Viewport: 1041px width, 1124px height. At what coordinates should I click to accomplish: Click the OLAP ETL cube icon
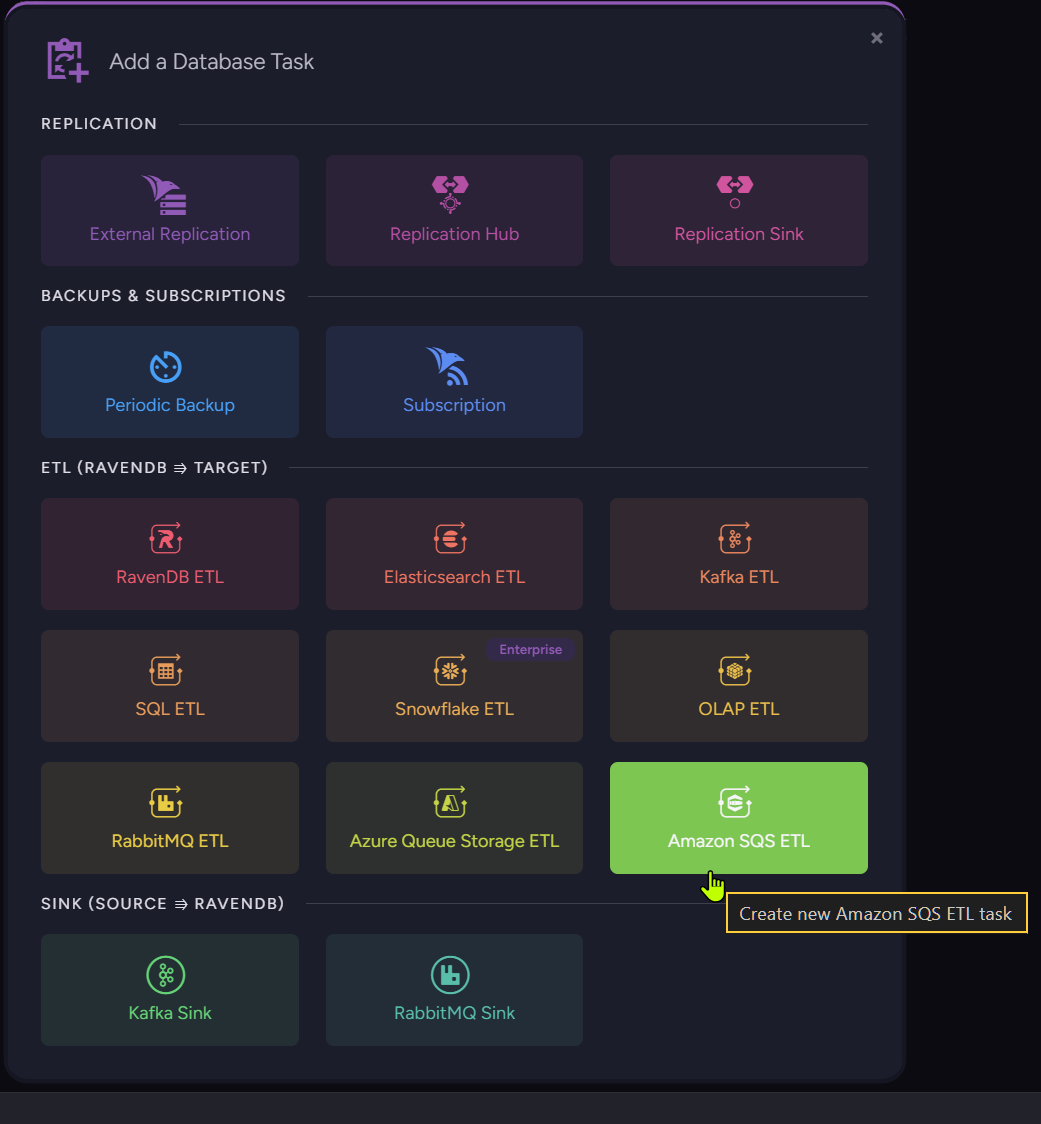pyautogui.click(x=735, y=670)
